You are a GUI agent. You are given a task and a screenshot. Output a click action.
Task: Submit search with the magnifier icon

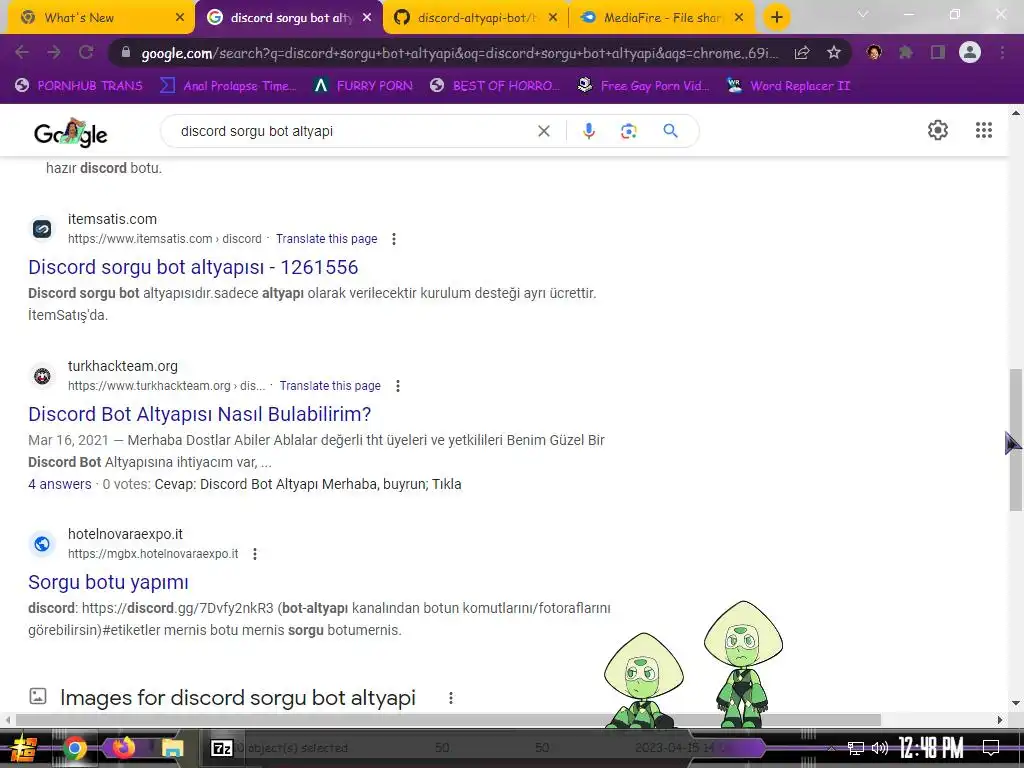(670, 131)
